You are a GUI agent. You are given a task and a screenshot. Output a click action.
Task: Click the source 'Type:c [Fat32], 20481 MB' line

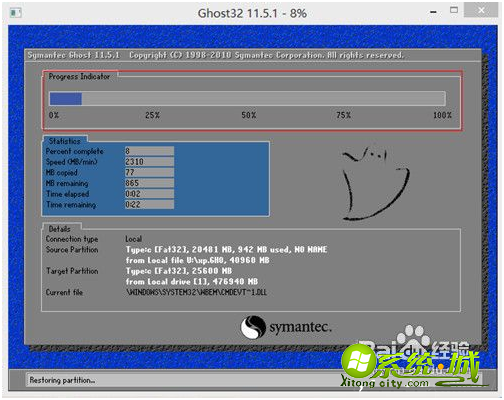pyautogui.click(x=226, y=250)
